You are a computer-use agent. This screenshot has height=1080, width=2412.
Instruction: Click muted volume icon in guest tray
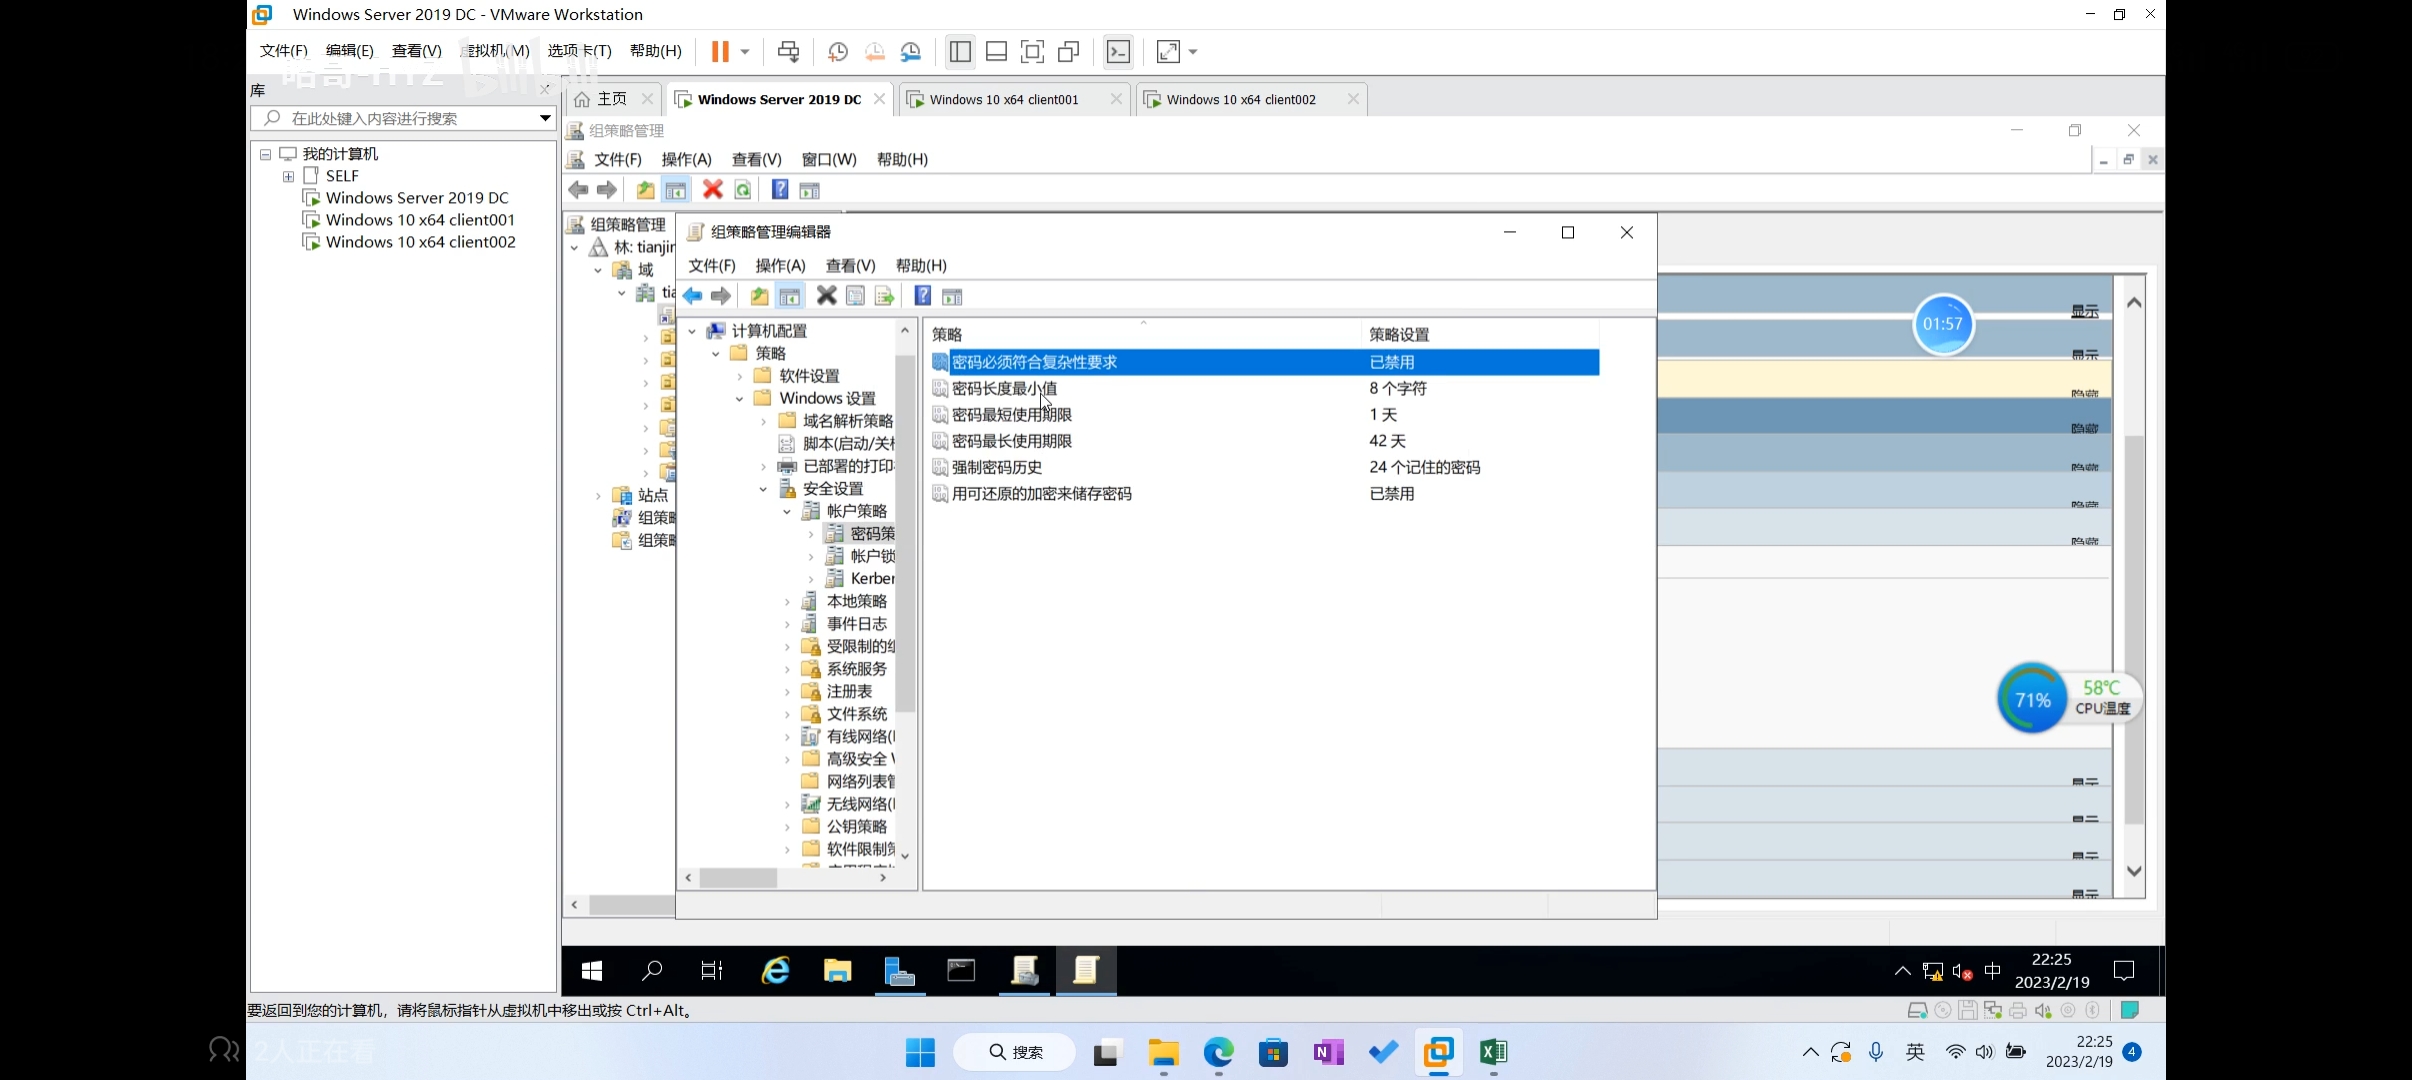coord(1962,971)
